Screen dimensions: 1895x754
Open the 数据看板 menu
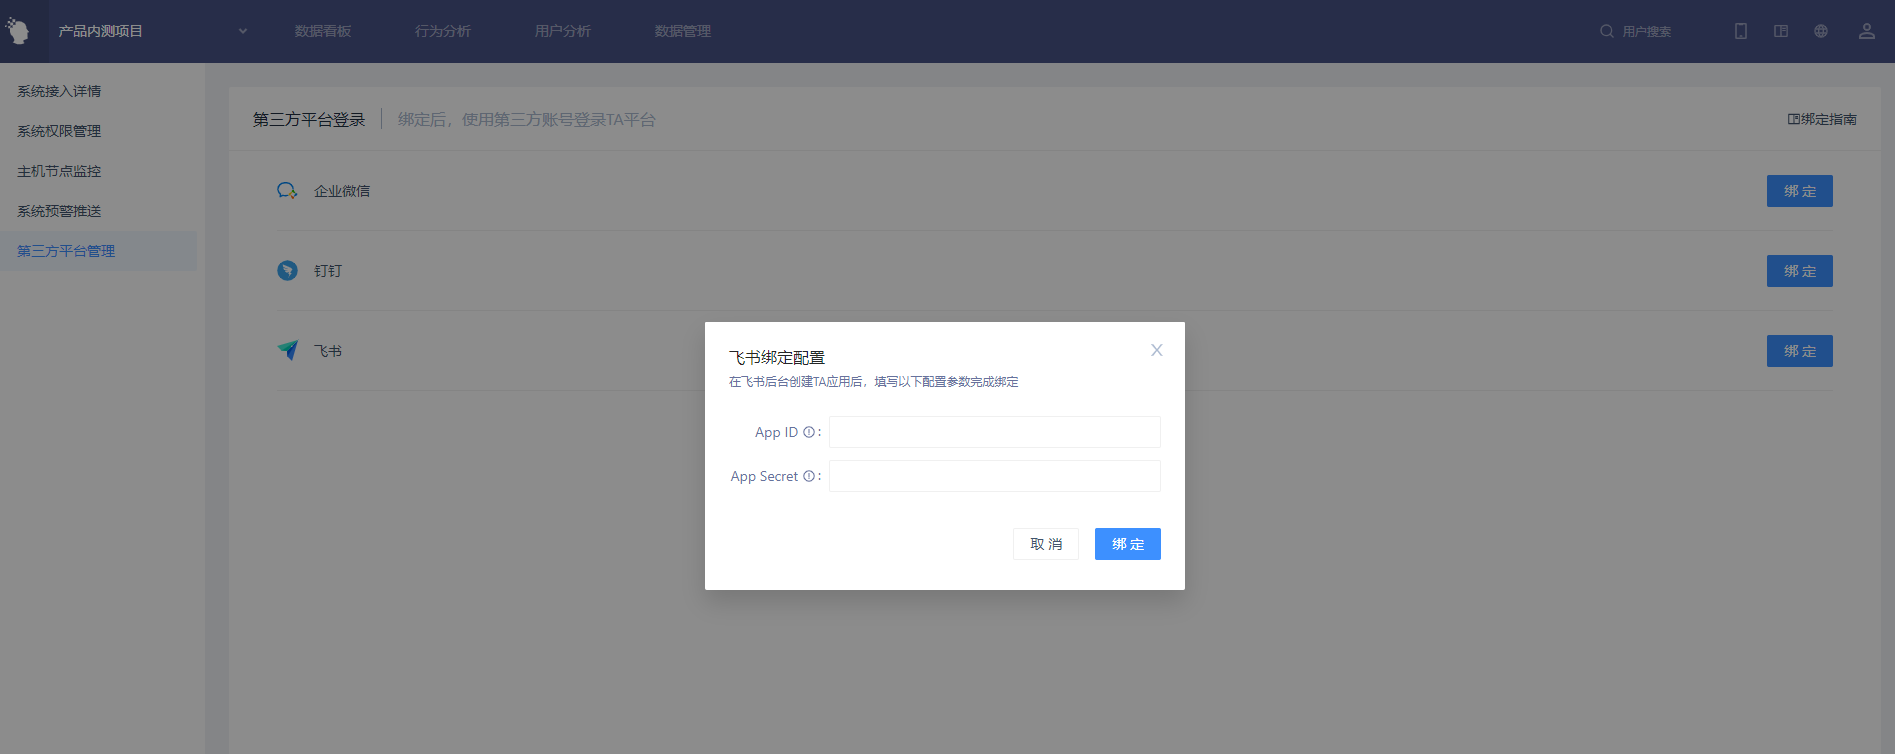[x=322, y=31]
